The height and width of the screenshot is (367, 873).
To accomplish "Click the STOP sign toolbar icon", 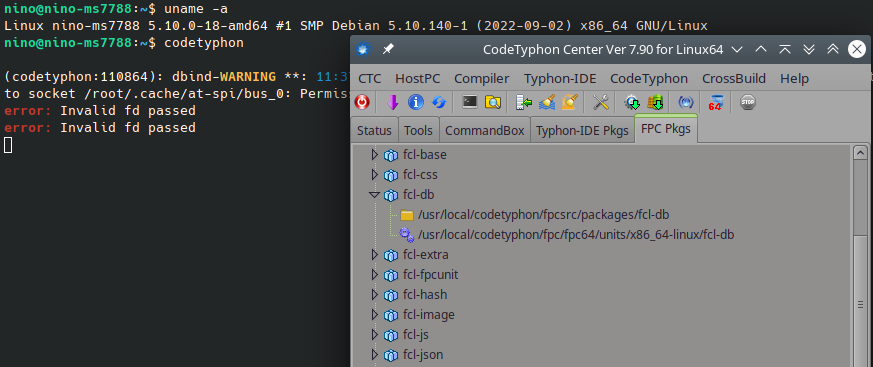I will 748,102.
